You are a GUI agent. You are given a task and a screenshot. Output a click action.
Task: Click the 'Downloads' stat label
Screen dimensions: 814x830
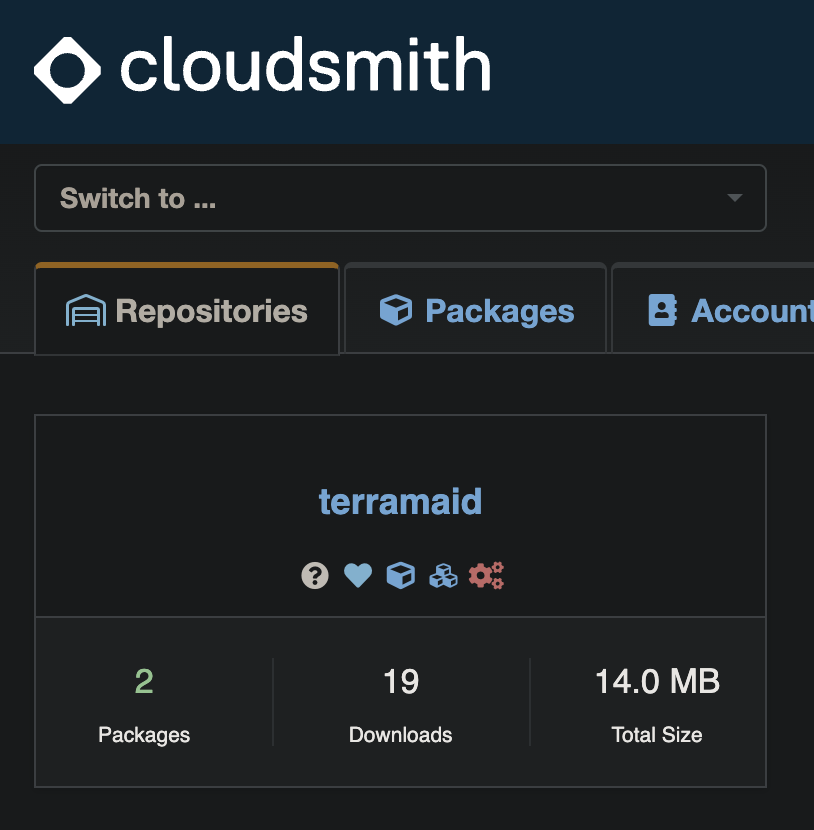[x=401, y=735]
